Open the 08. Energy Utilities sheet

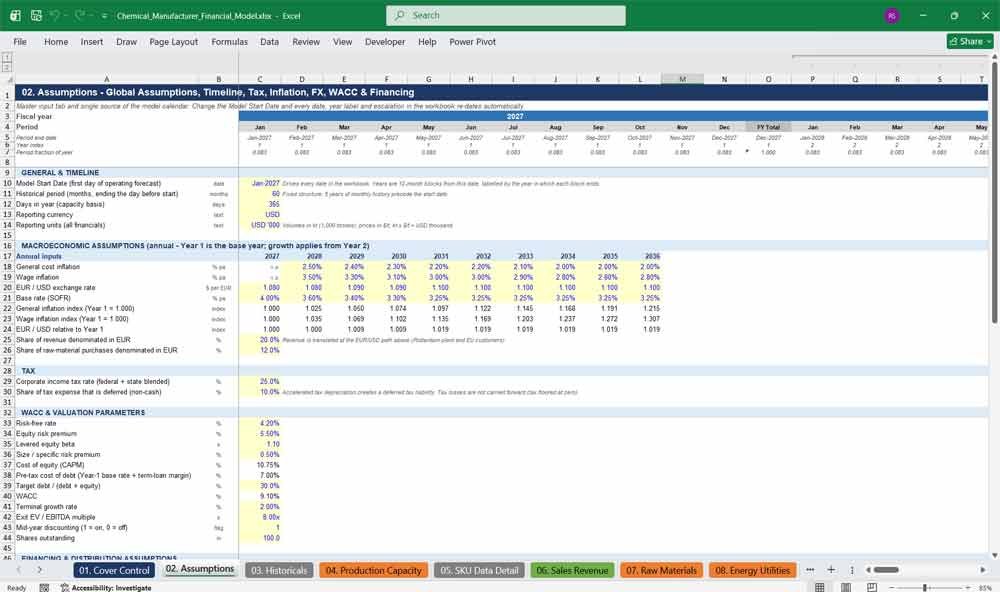point(753,570)
